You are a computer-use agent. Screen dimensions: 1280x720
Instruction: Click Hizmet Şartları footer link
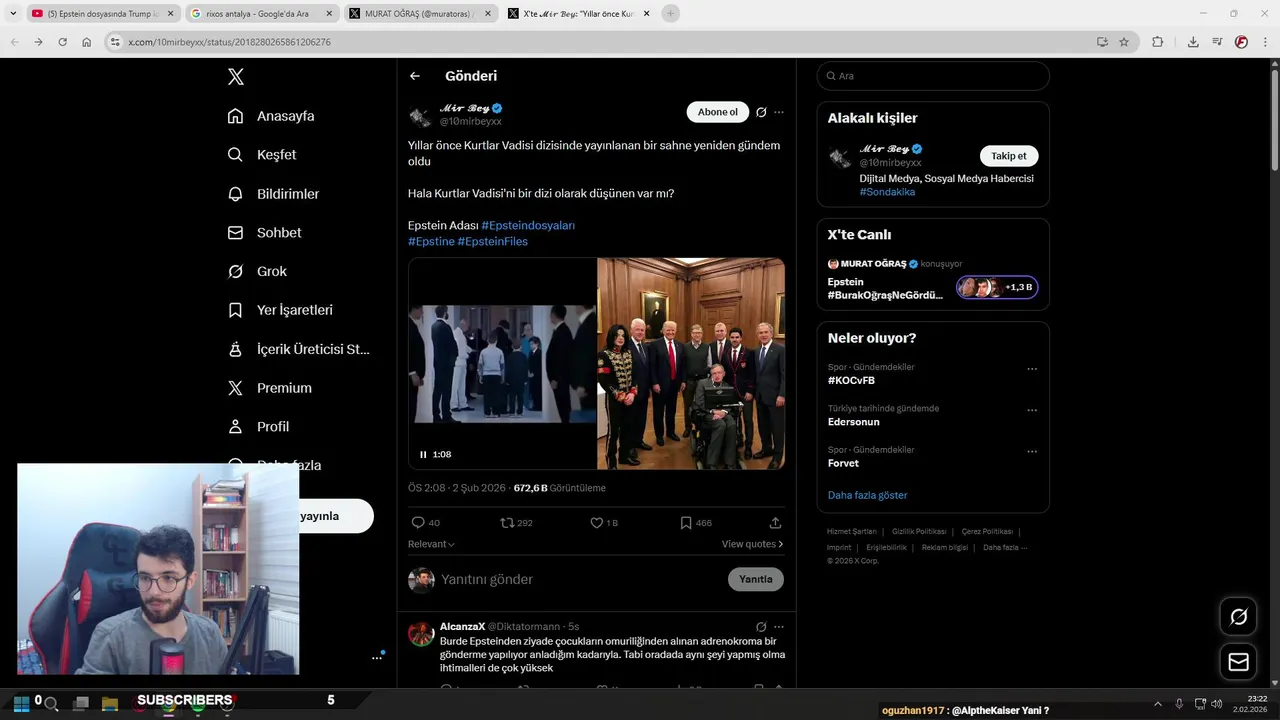pyautogui.click(x=851, y=532)
